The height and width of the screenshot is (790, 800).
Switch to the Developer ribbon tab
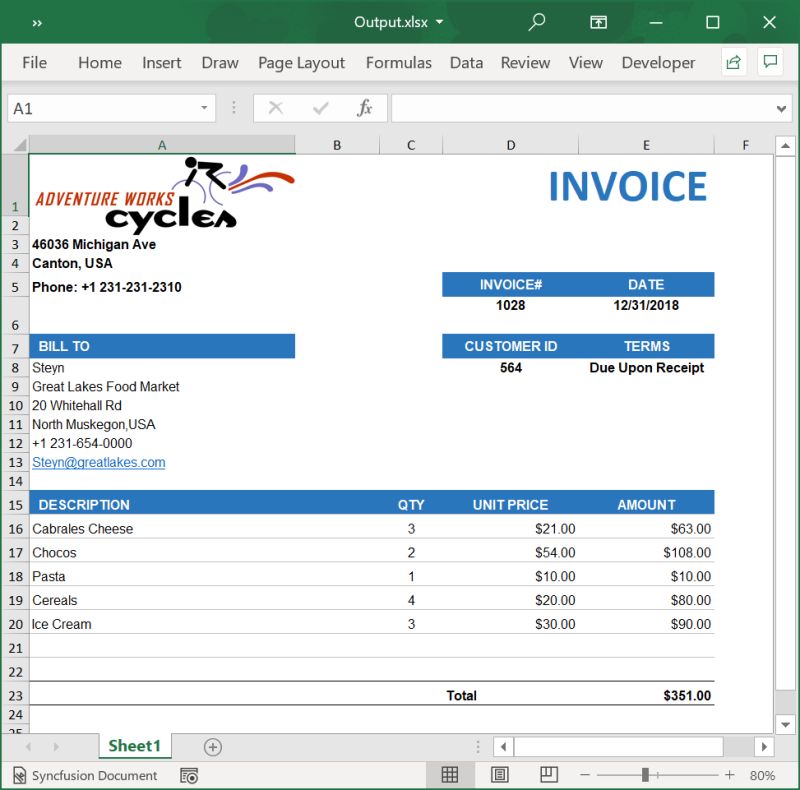(x=658, y=62)
